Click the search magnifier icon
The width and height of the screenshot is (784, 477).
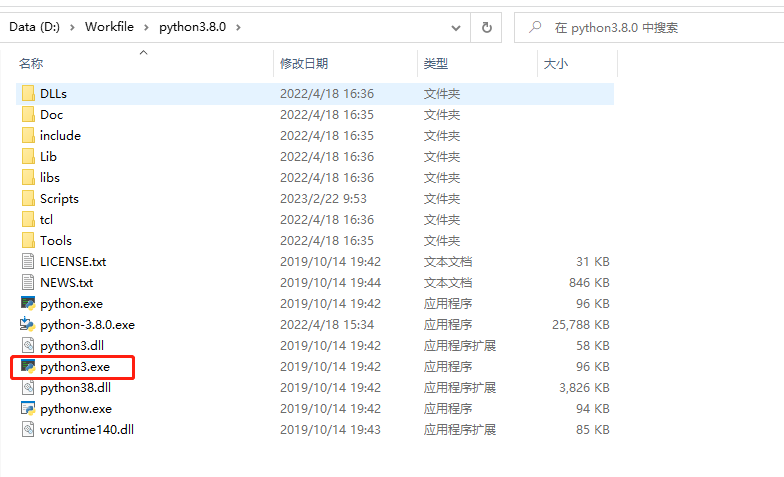click(x=535, y=27)
